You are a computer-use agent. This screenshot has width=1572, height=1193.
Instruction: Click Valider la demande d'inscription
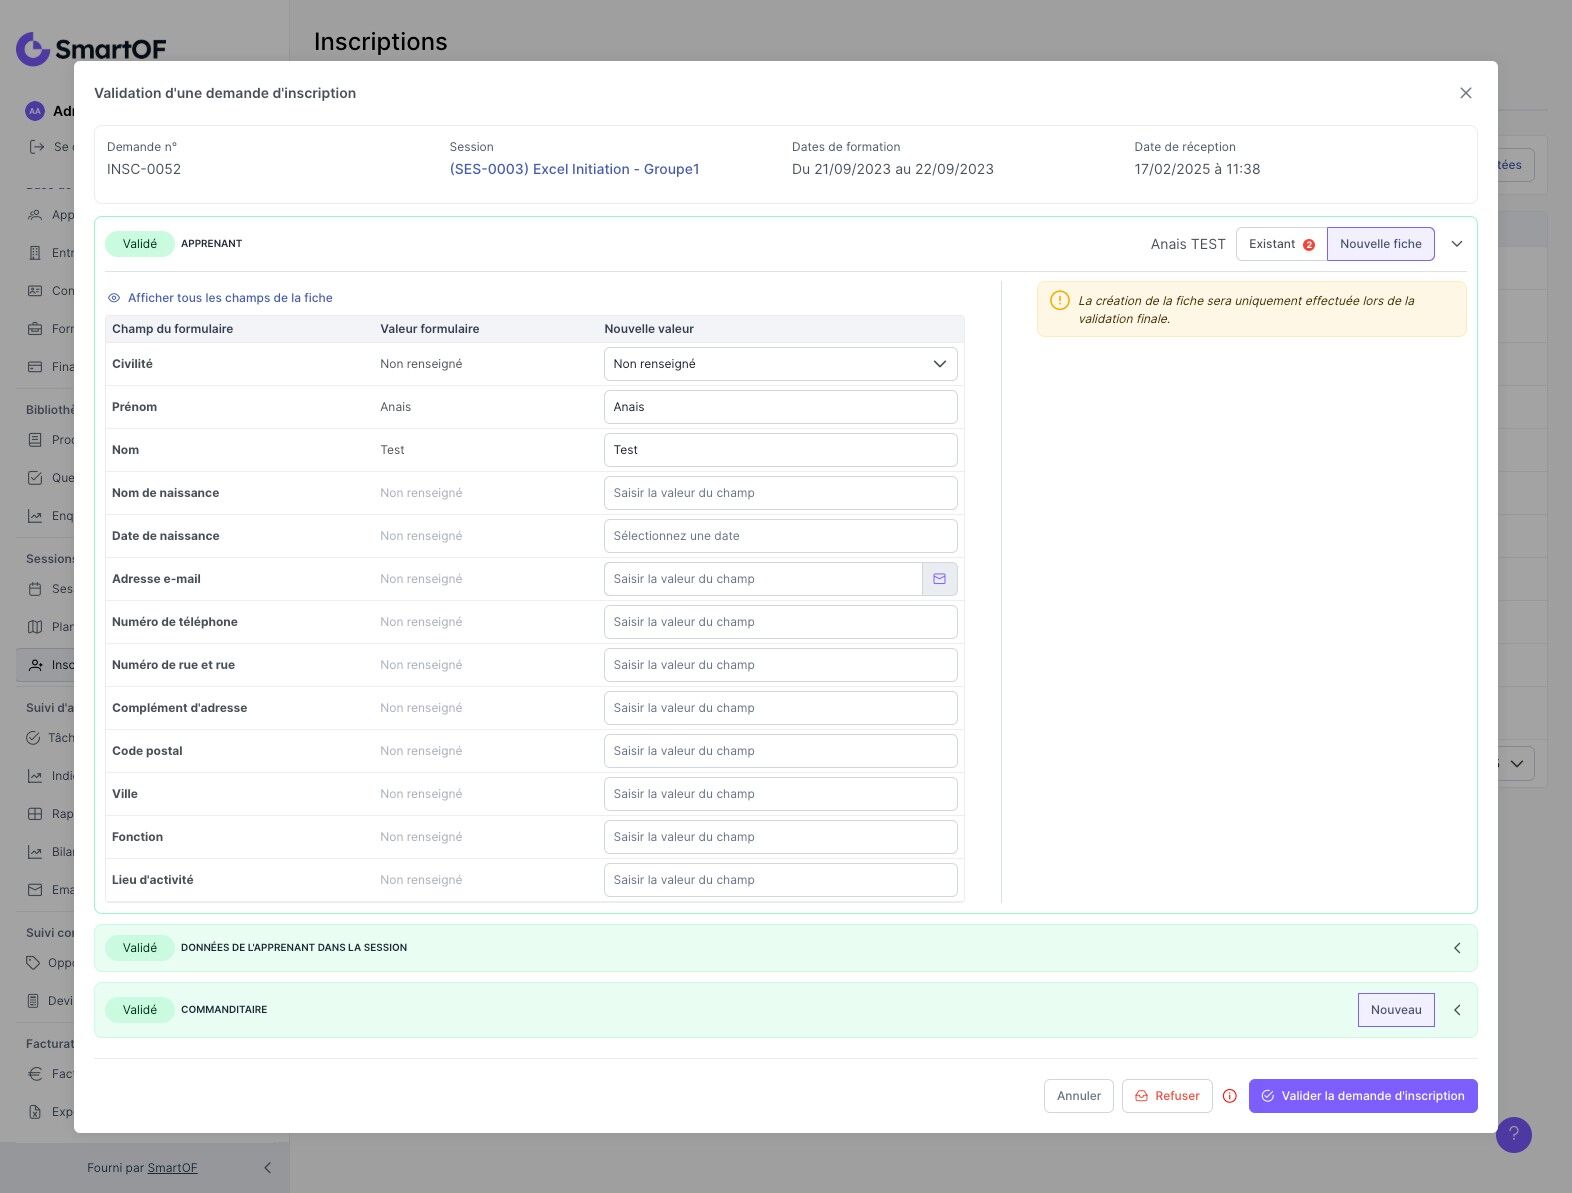(x=1363, y=1096)
